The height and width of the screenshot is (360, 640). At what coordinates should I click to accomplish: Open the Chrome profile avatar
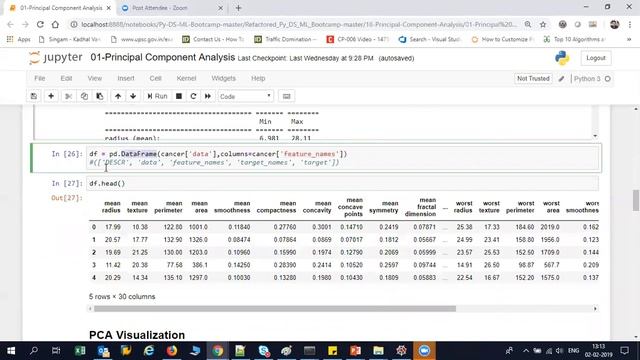point(614,24)
